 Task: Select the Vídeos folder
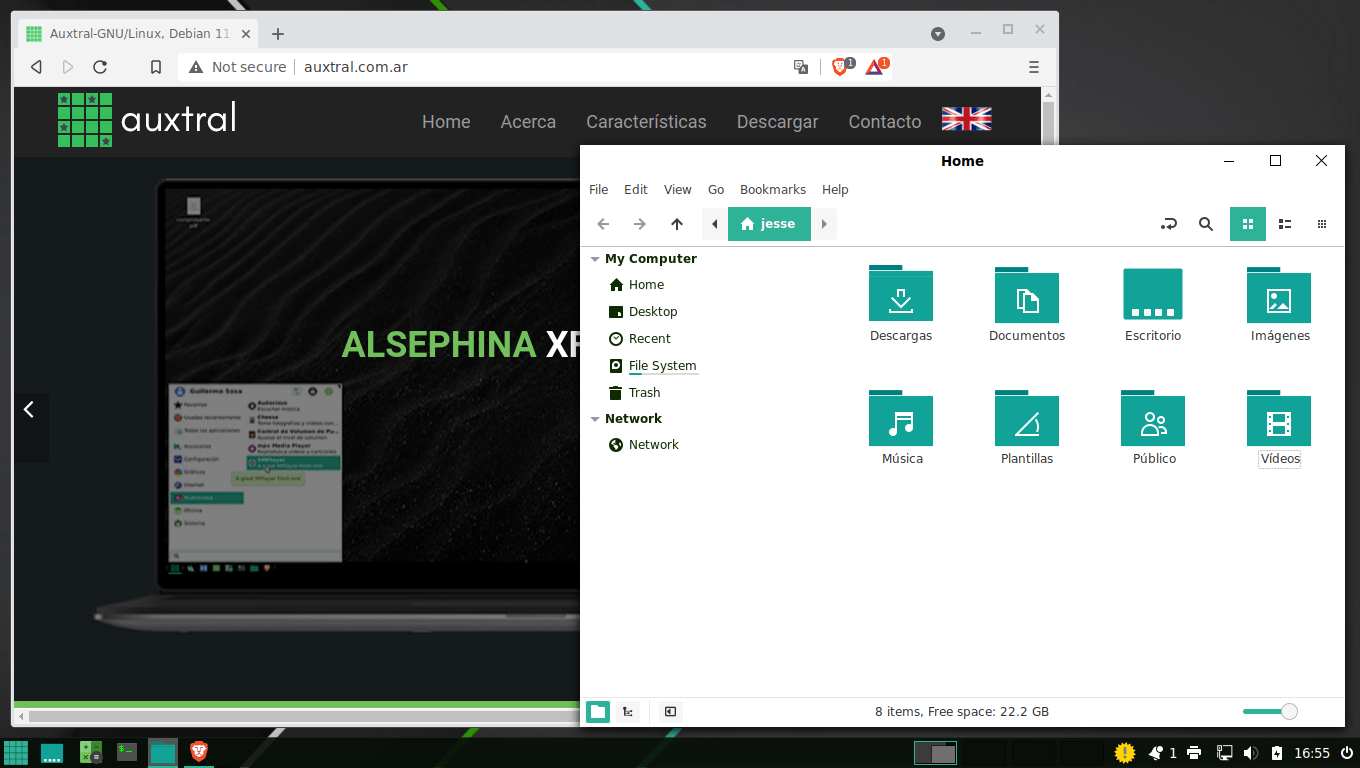pos(1280,427)
